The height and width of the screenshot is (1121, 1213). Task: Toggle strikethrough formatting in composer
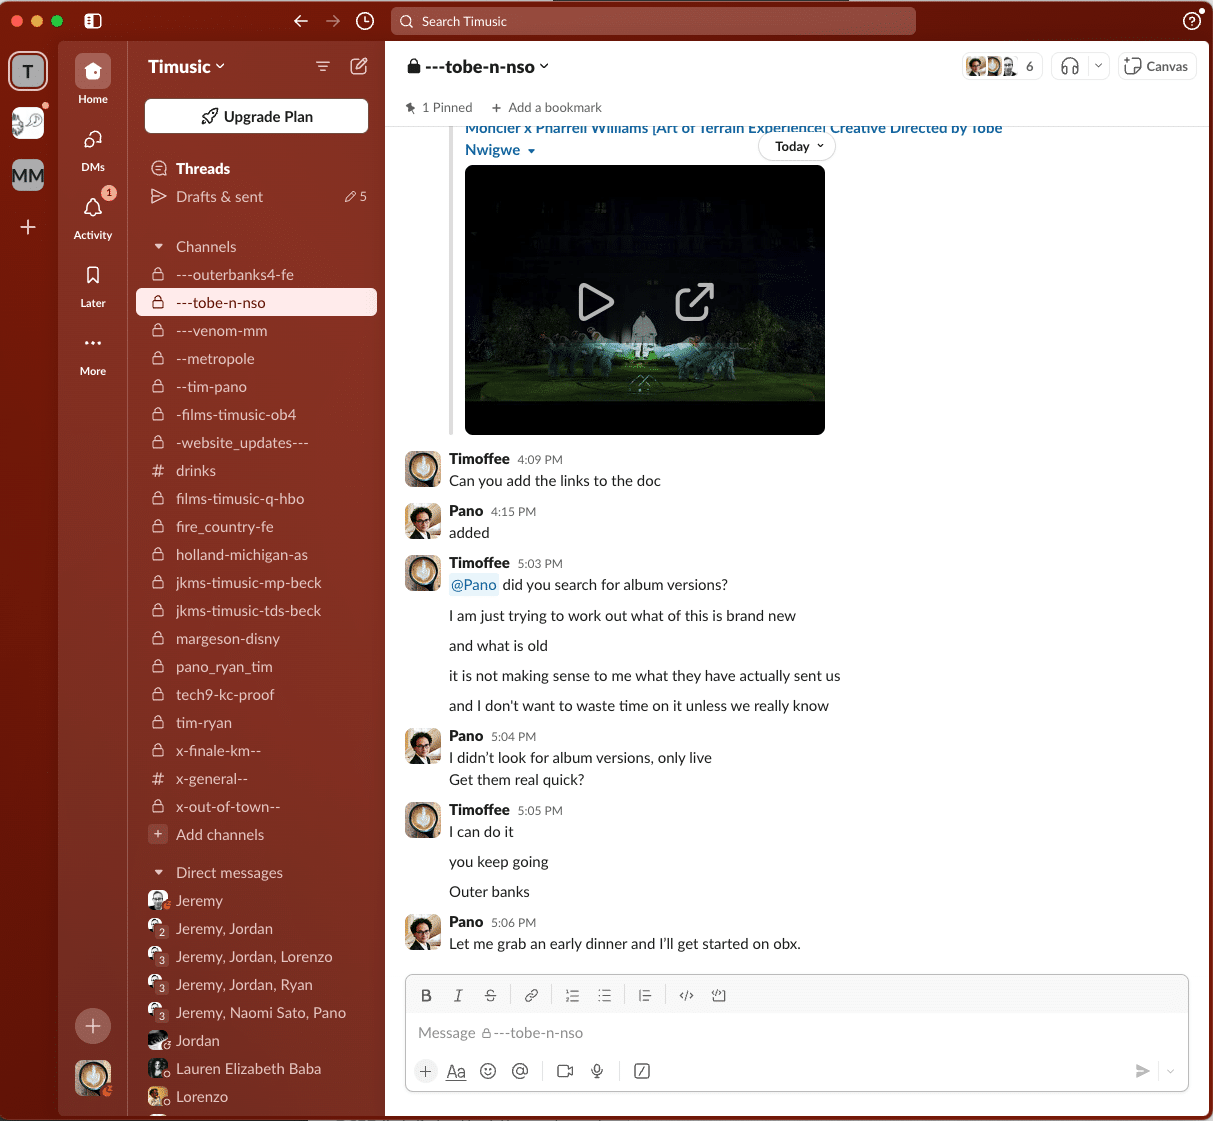(490, 995)
